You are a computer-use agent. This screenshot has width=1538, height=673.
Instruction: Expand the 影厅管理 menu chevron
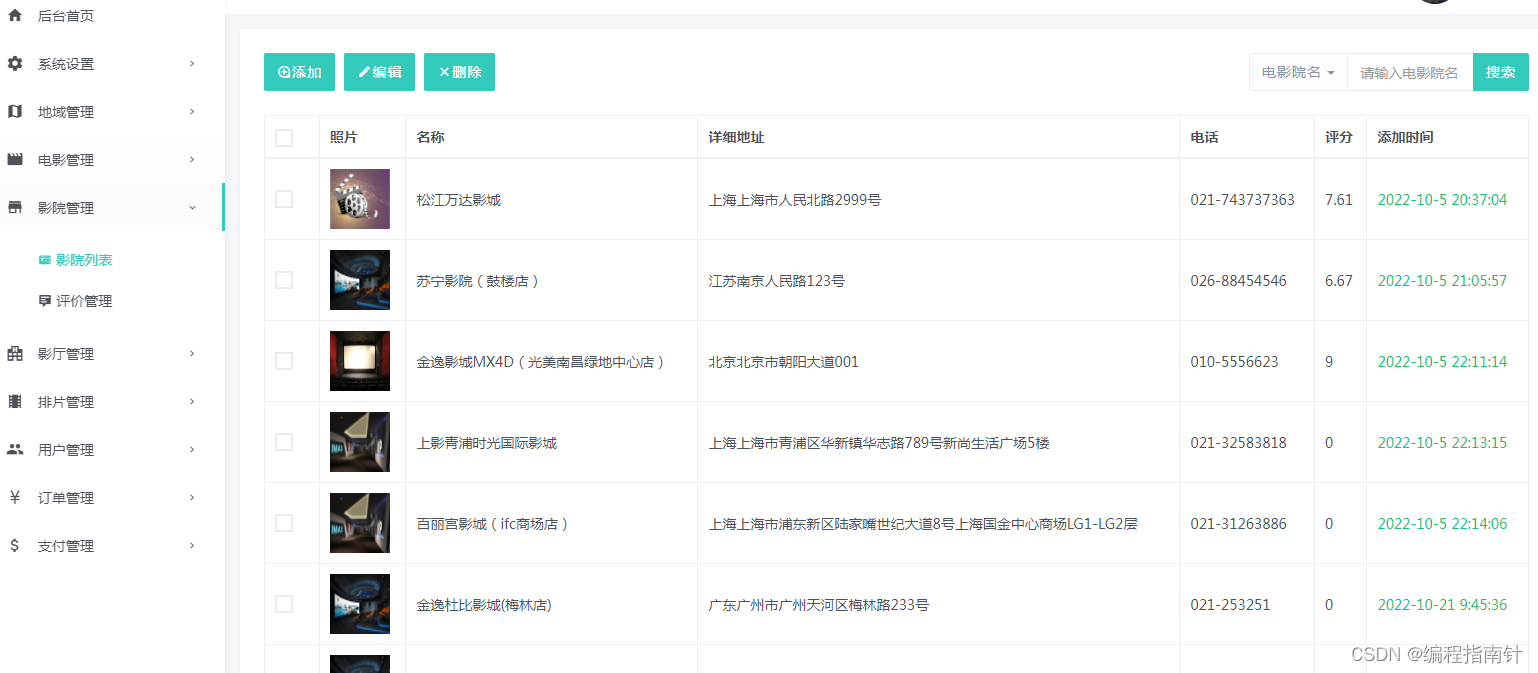[192, 354]
